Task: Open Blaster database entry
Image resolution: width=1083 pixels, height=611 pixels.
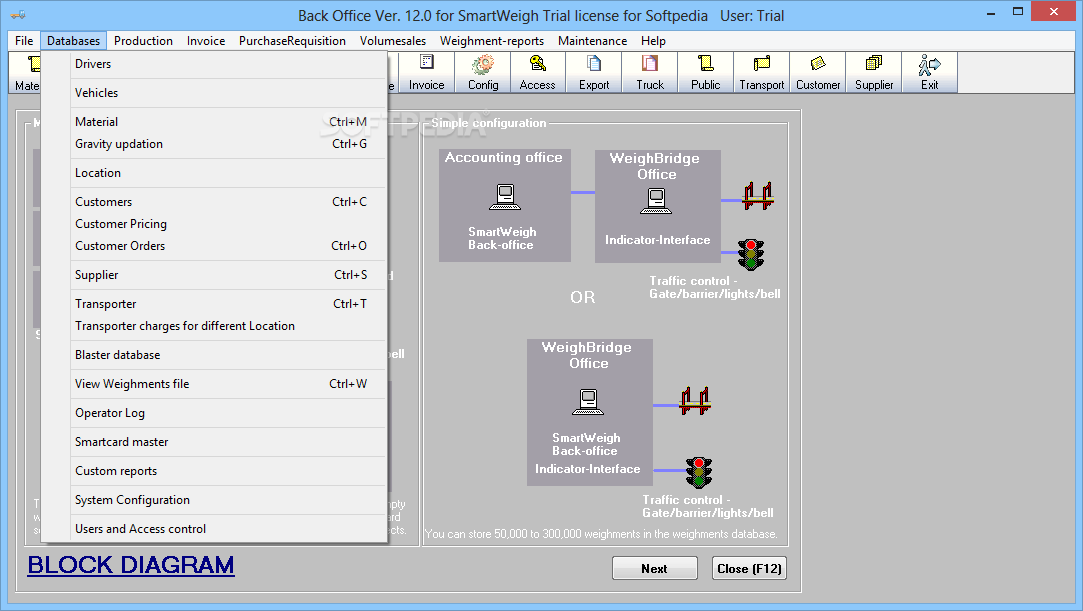Action: coord(214,355)
